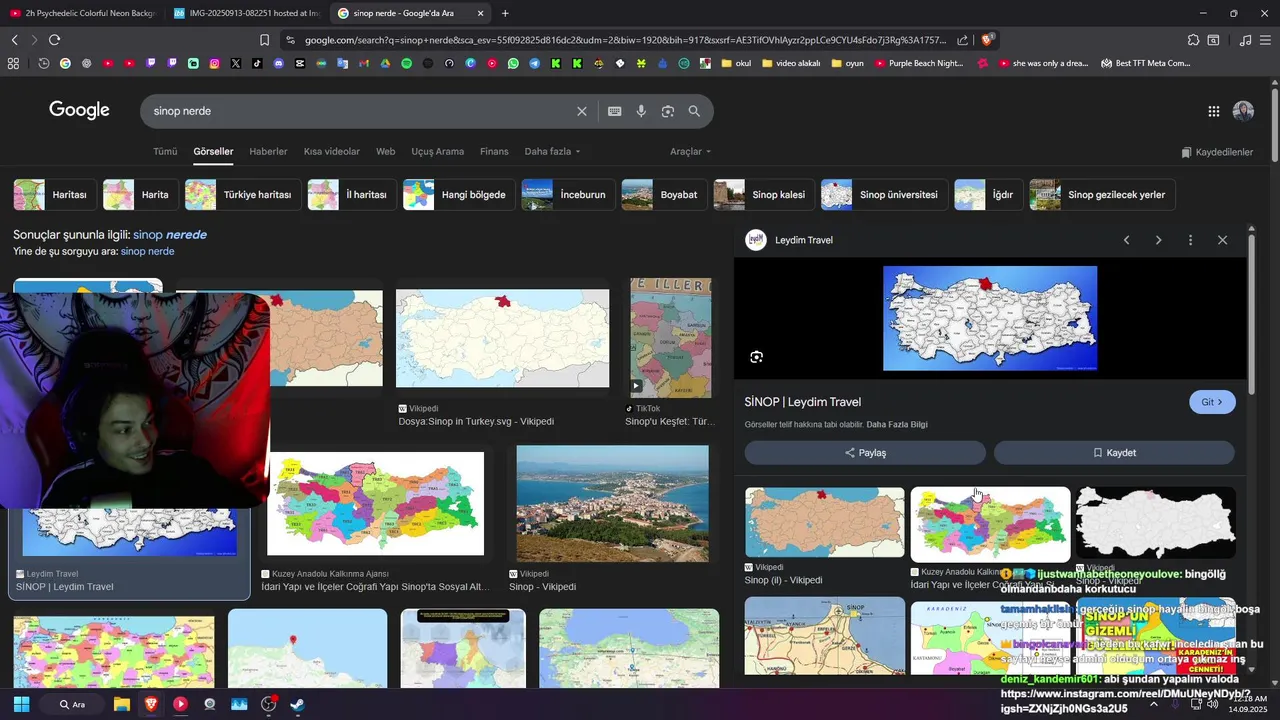Switch to the IMG-20250913 browser tab
The image size is (1280, 720).
point(246,13)
